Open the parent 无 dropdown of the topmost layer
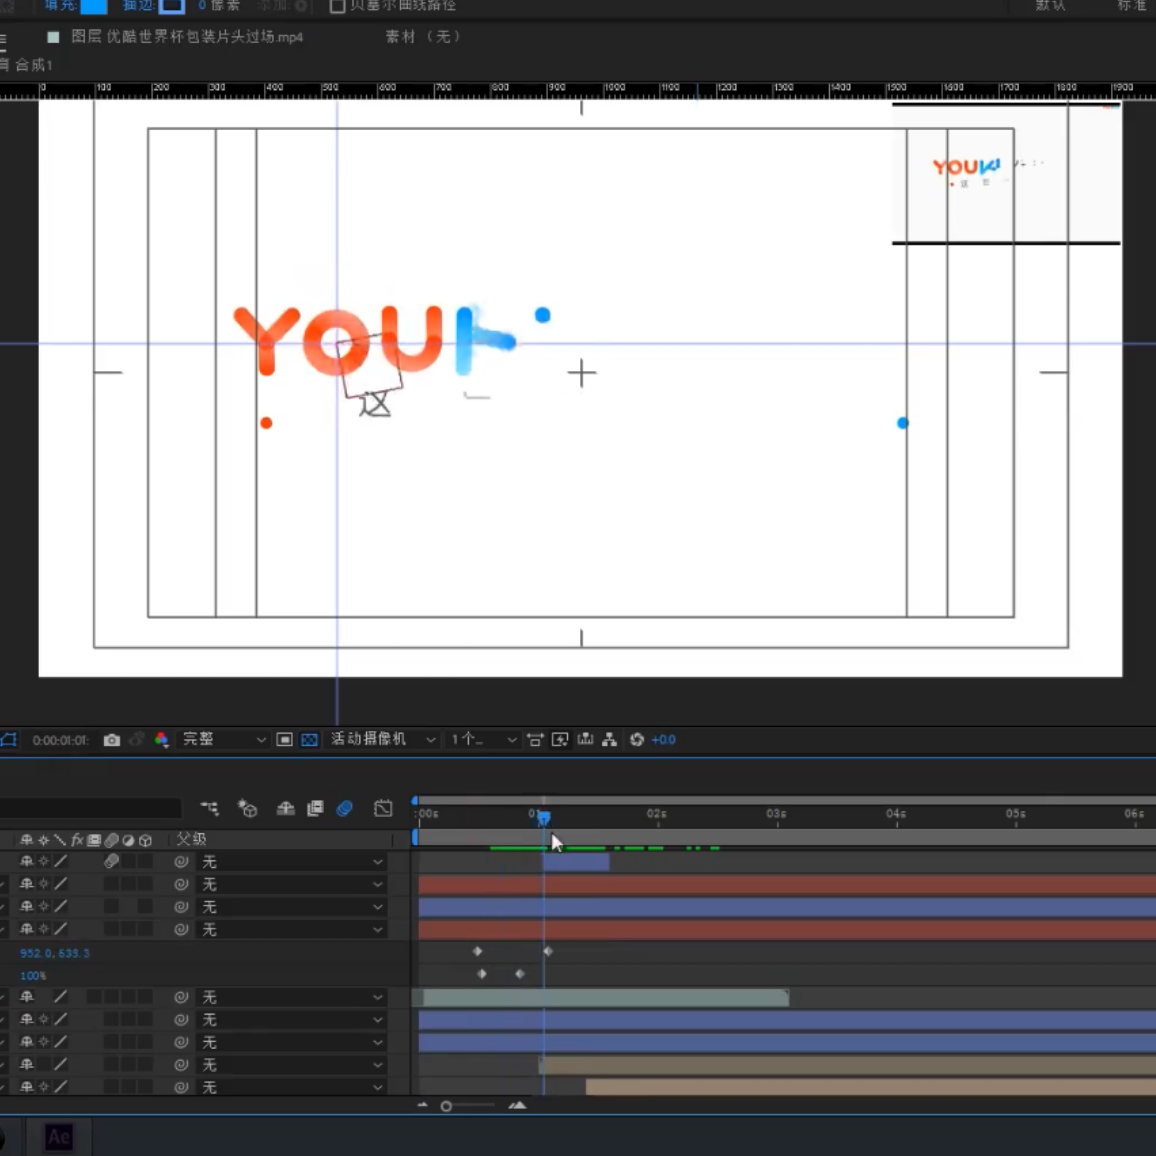Screen dimensions: 1156x1156 click(x=292, y=862)
